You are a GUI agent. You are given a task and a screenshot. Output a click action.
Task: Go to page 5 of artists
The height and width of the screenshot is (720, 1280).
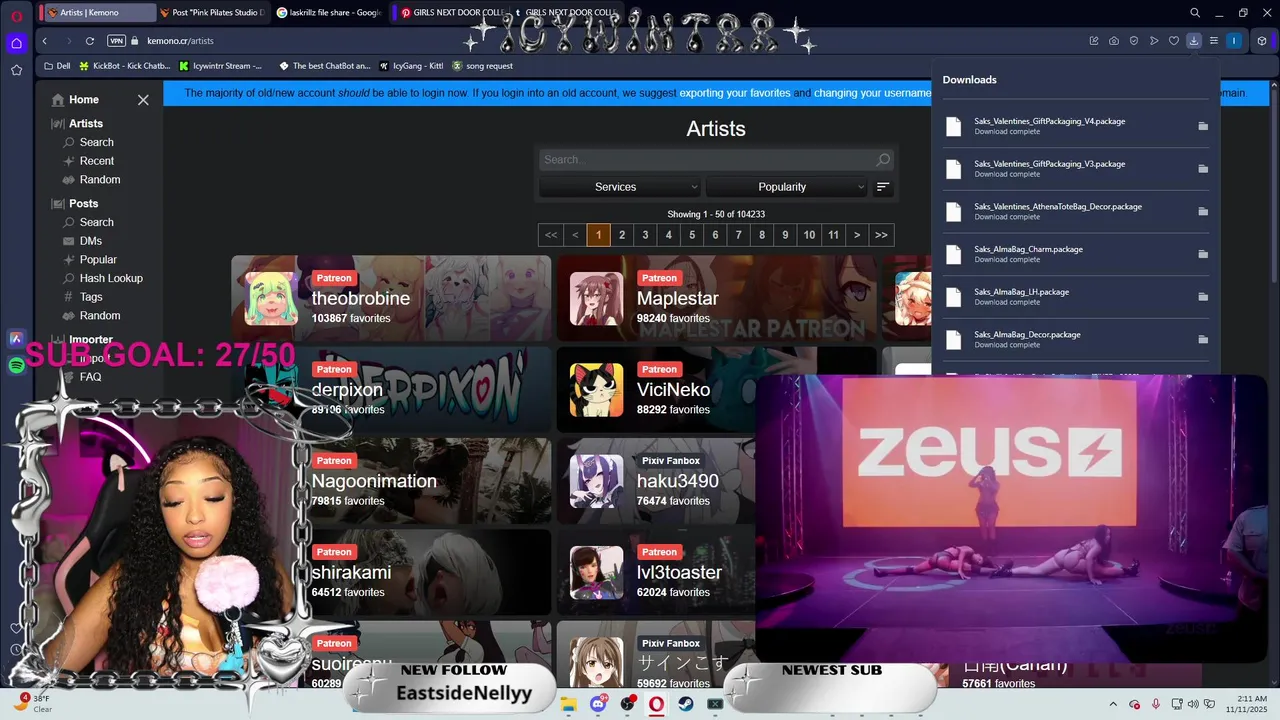(x=692, y=235)
